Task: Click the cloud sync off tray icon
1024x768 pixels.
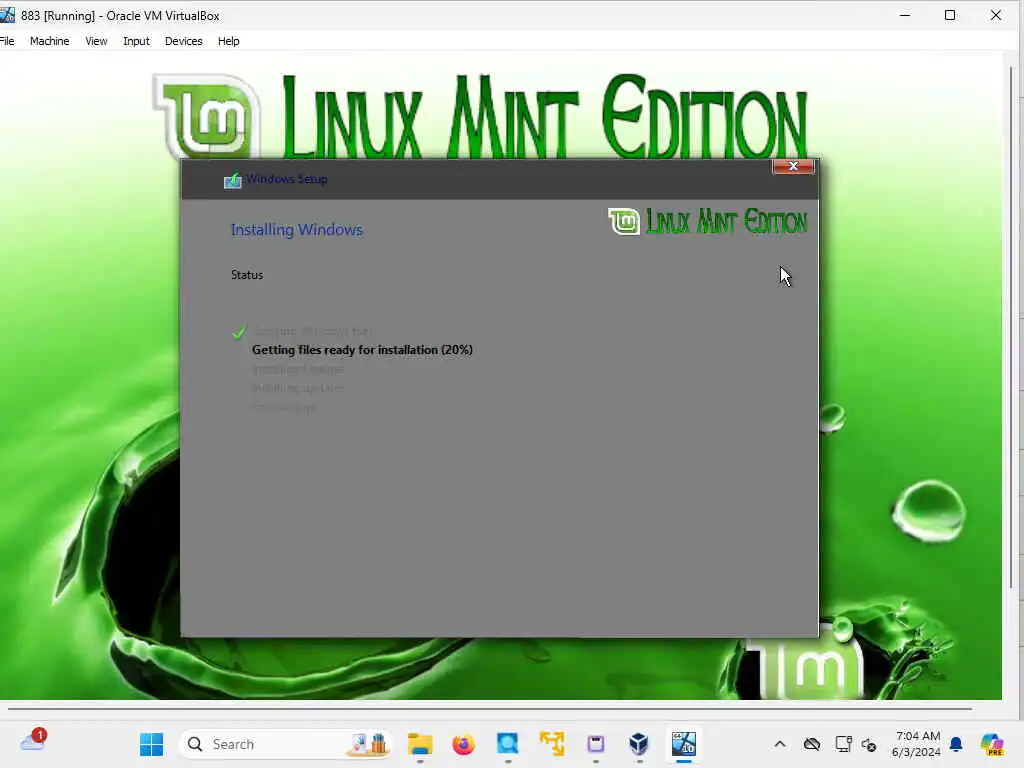Action: (812, 744)
